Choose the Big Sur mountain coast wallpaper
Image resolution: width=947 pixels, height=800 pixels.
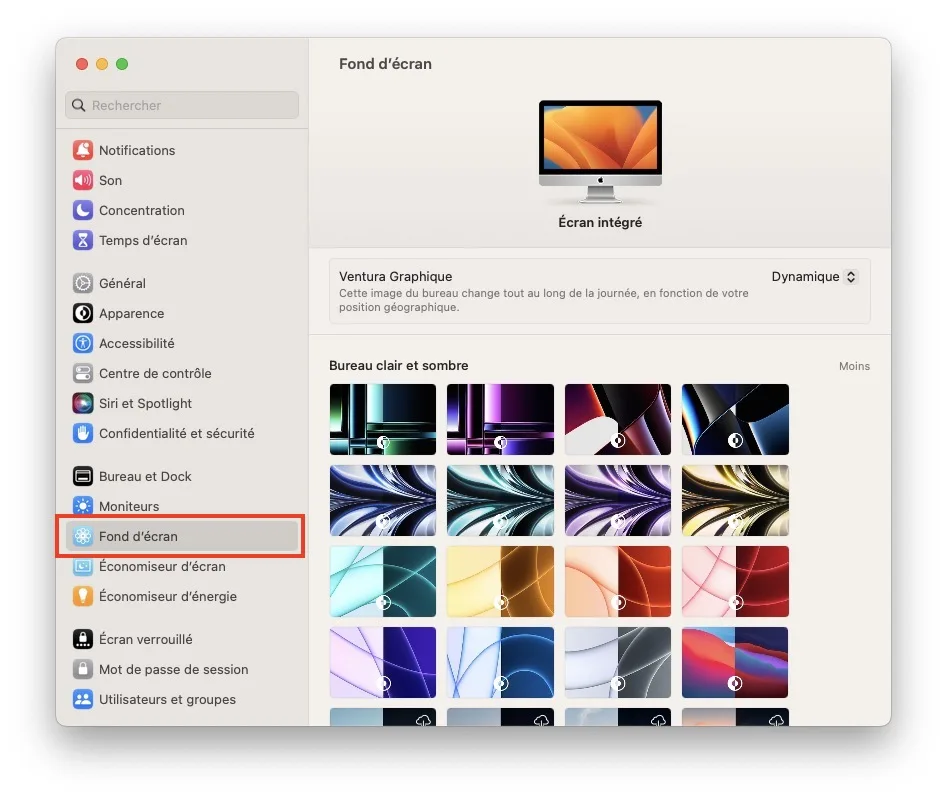coord(735,662)
